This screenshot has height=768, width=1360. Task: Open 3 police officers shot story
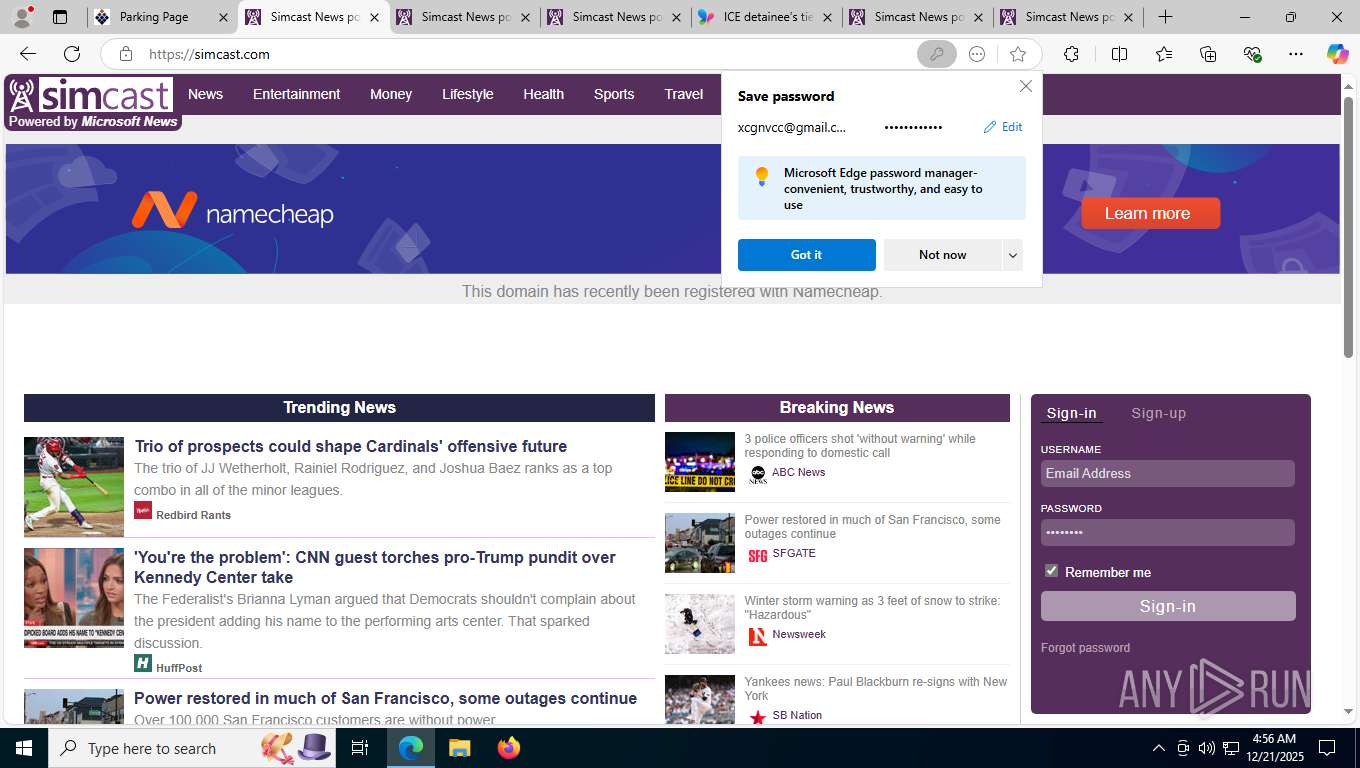[860, 446]
